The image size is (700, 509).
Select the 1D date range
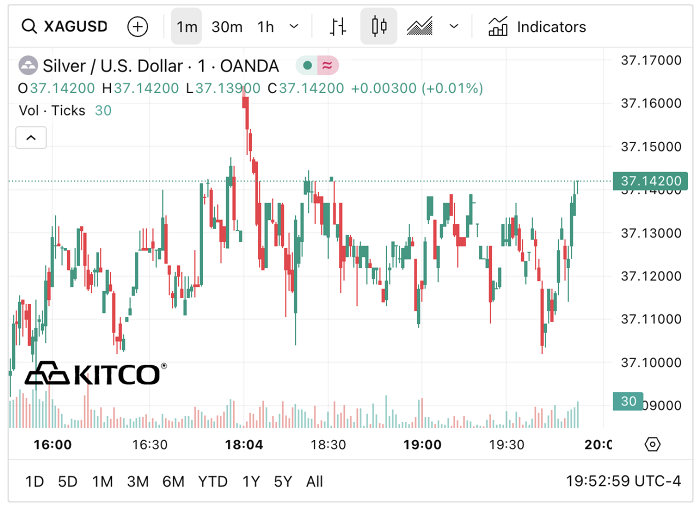tap(34, 482)
